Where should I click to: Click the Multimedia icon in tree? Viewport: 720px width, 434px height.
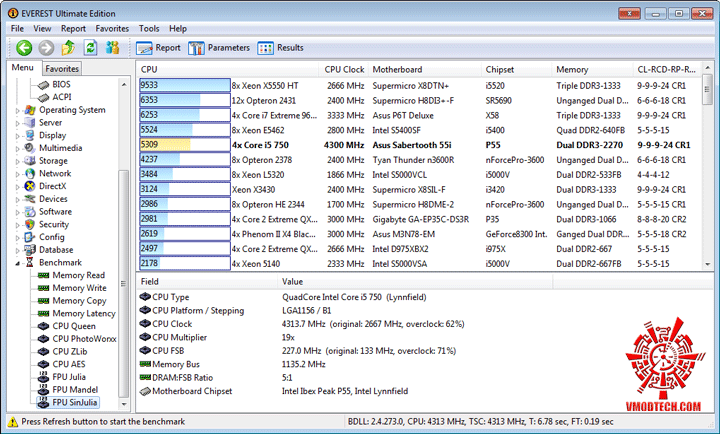point(30,148)
